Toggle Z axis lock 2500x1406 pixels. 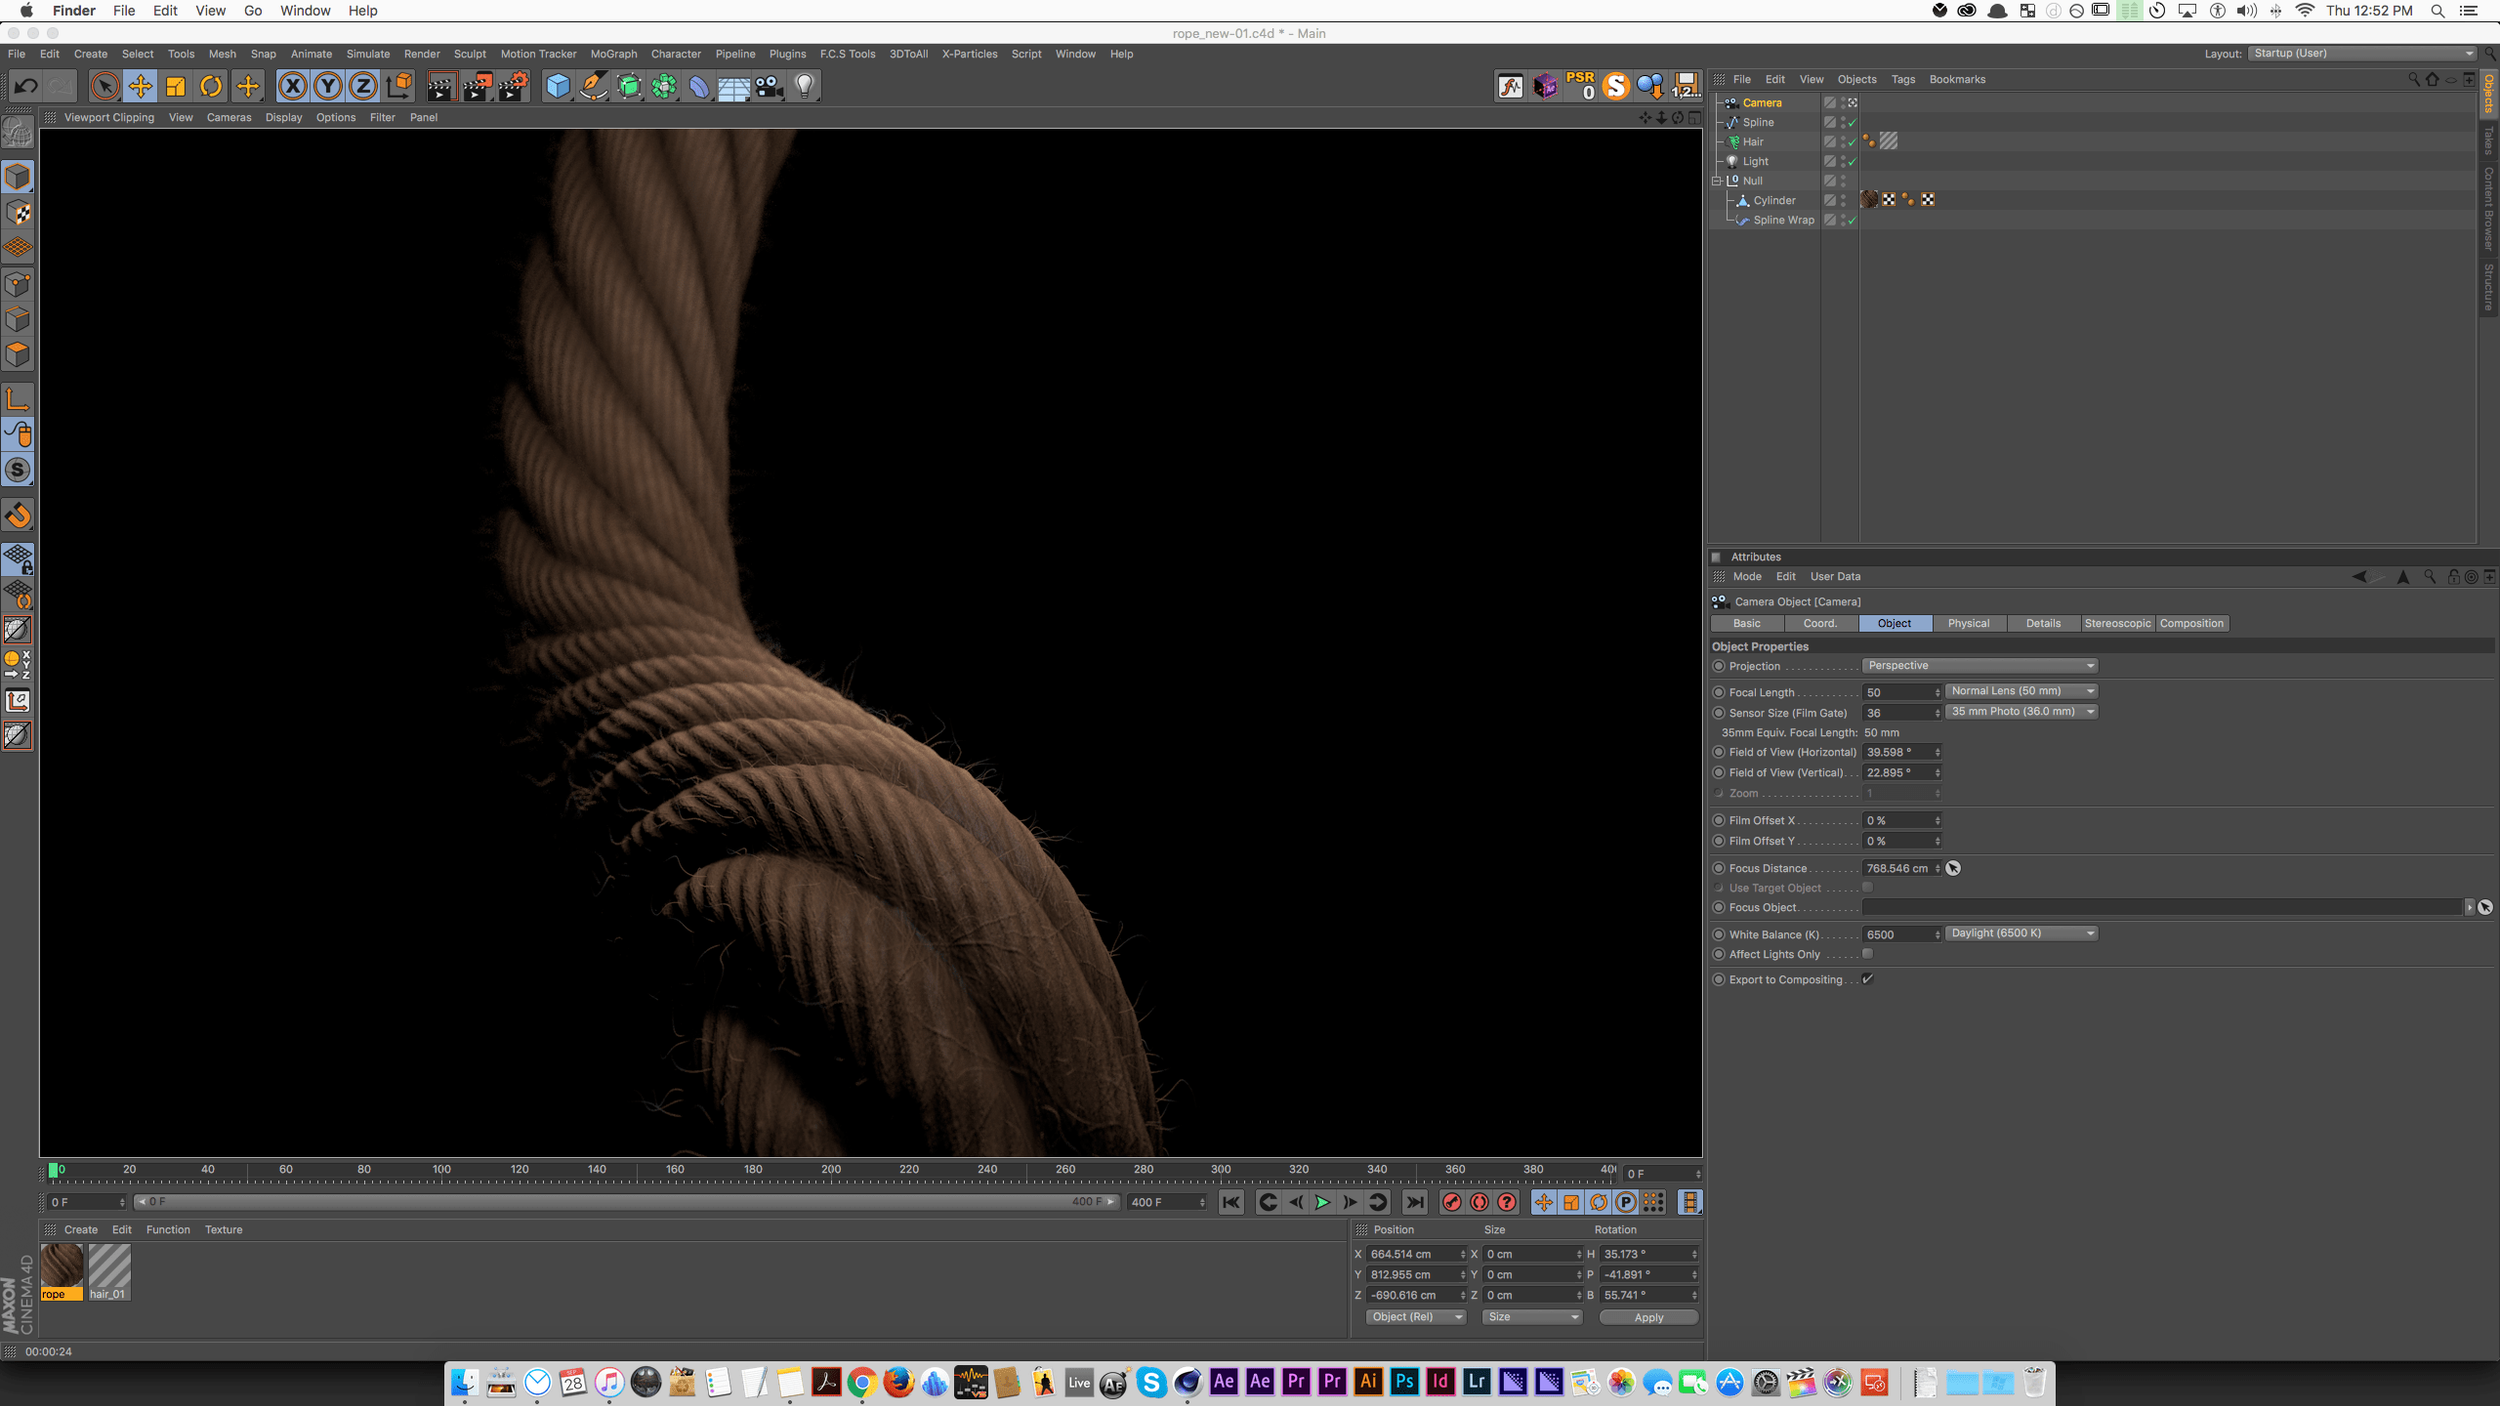point(363,86)
